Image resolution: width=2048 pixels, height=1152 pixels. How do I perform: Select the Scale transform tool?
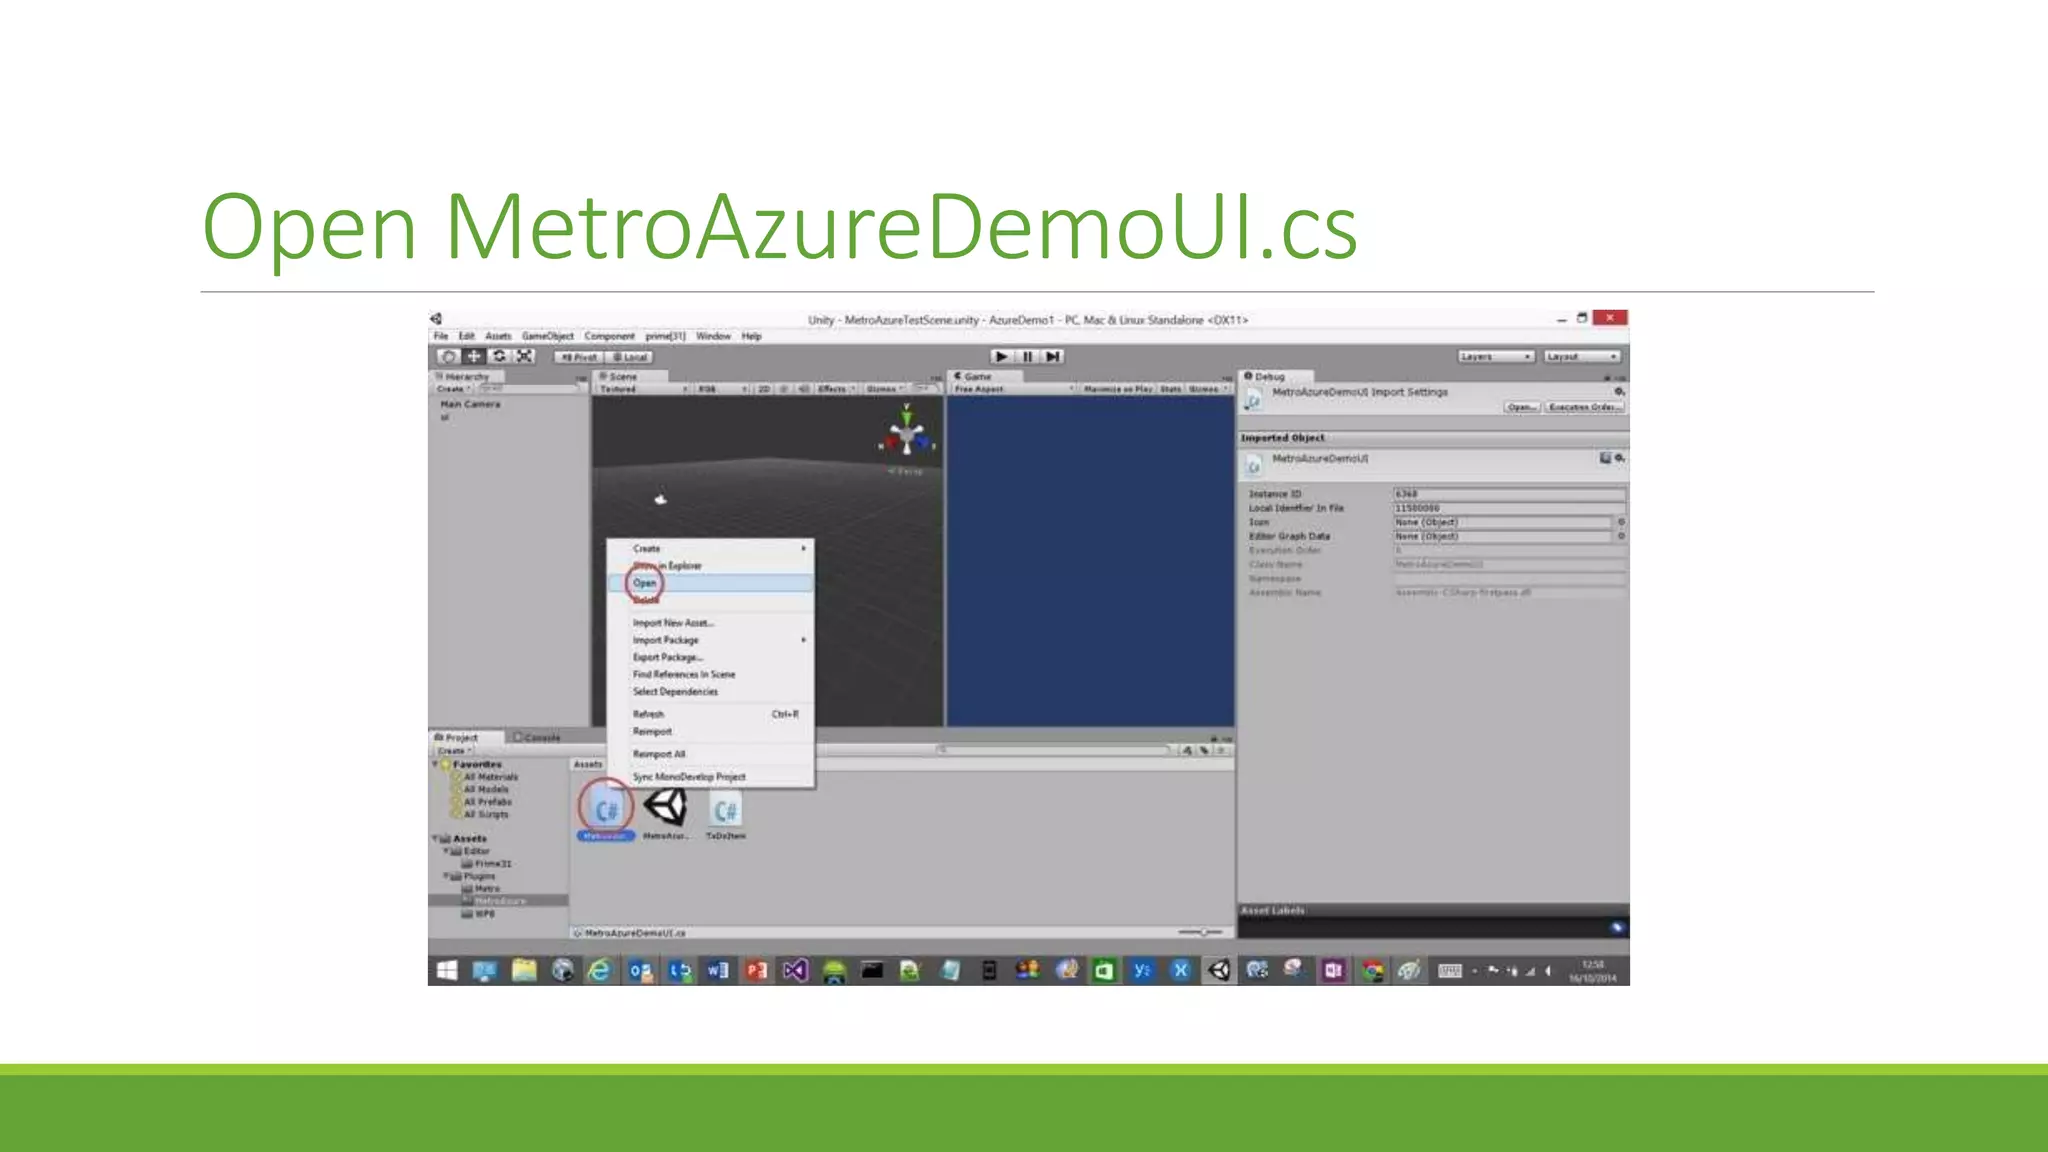click(524, 356)
